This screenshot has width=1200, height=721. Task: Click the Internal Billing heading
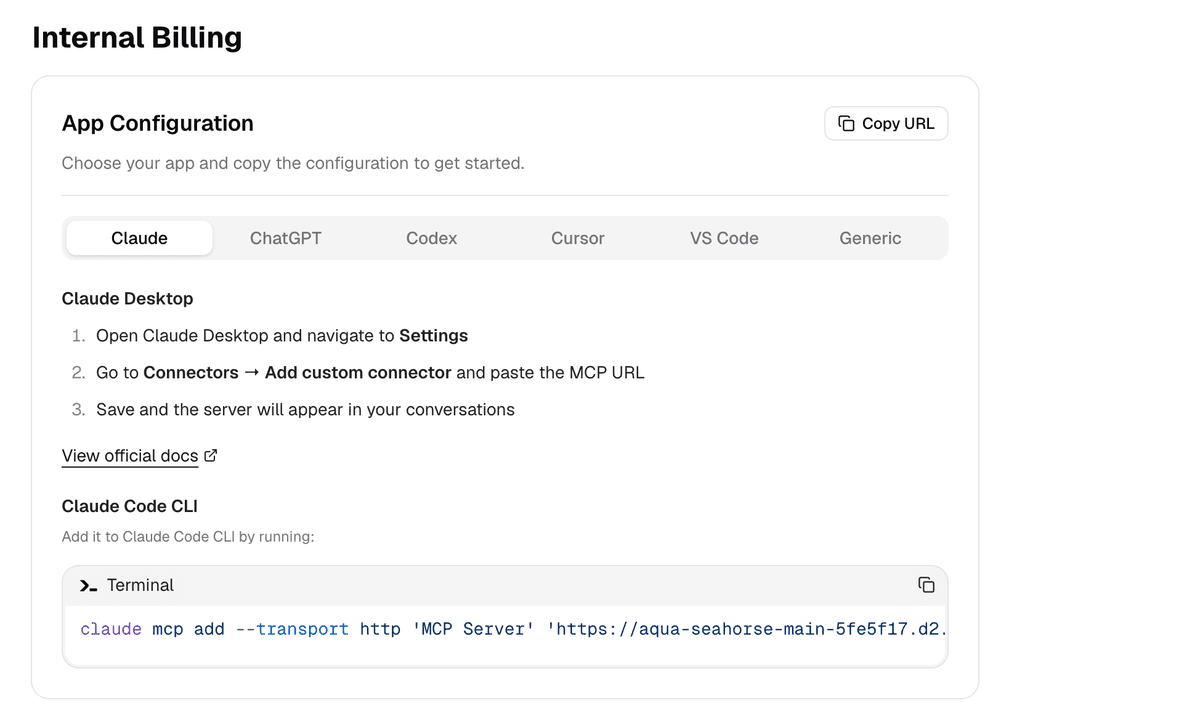137,37
